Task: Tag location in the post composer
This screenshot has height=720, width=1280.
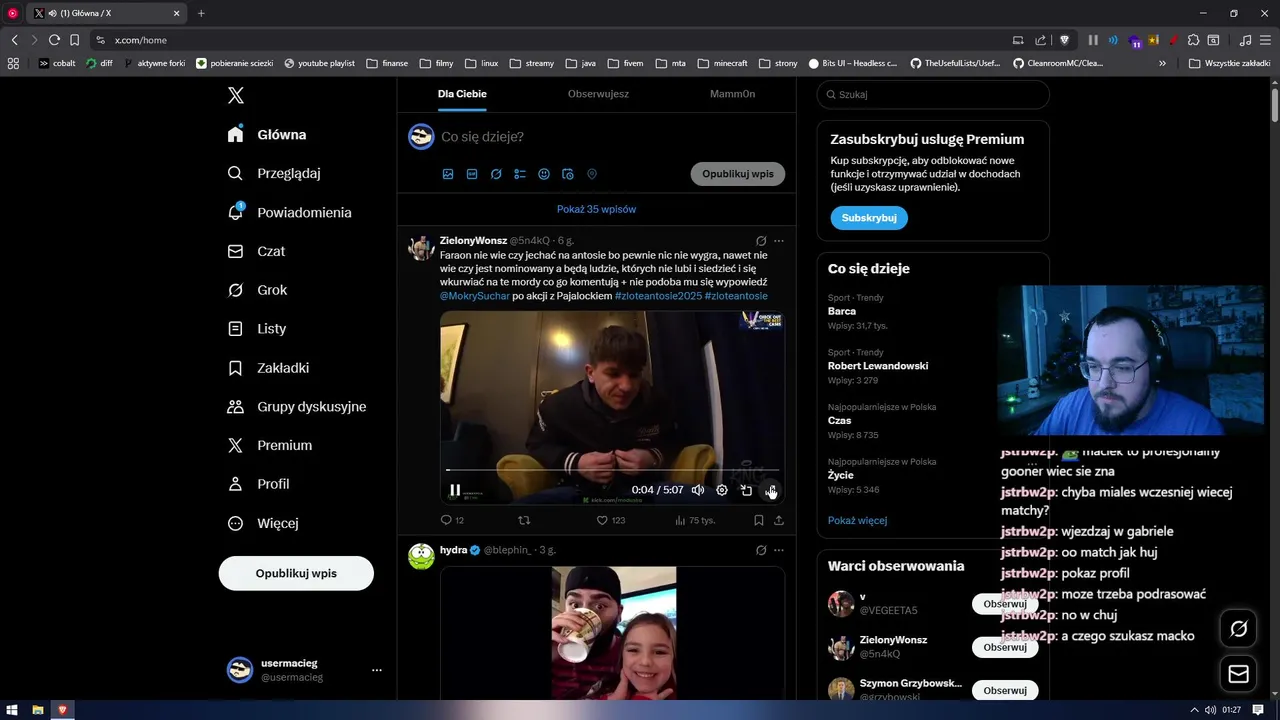Action: [x=592, y=174]
